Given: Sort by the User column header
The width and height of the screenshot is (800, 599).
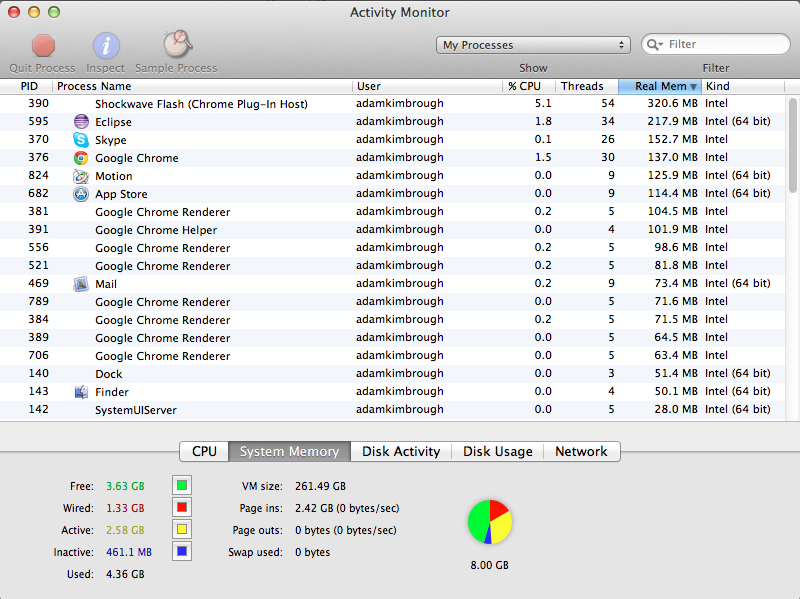Looking at the screenshot, I should coord(427,86).
